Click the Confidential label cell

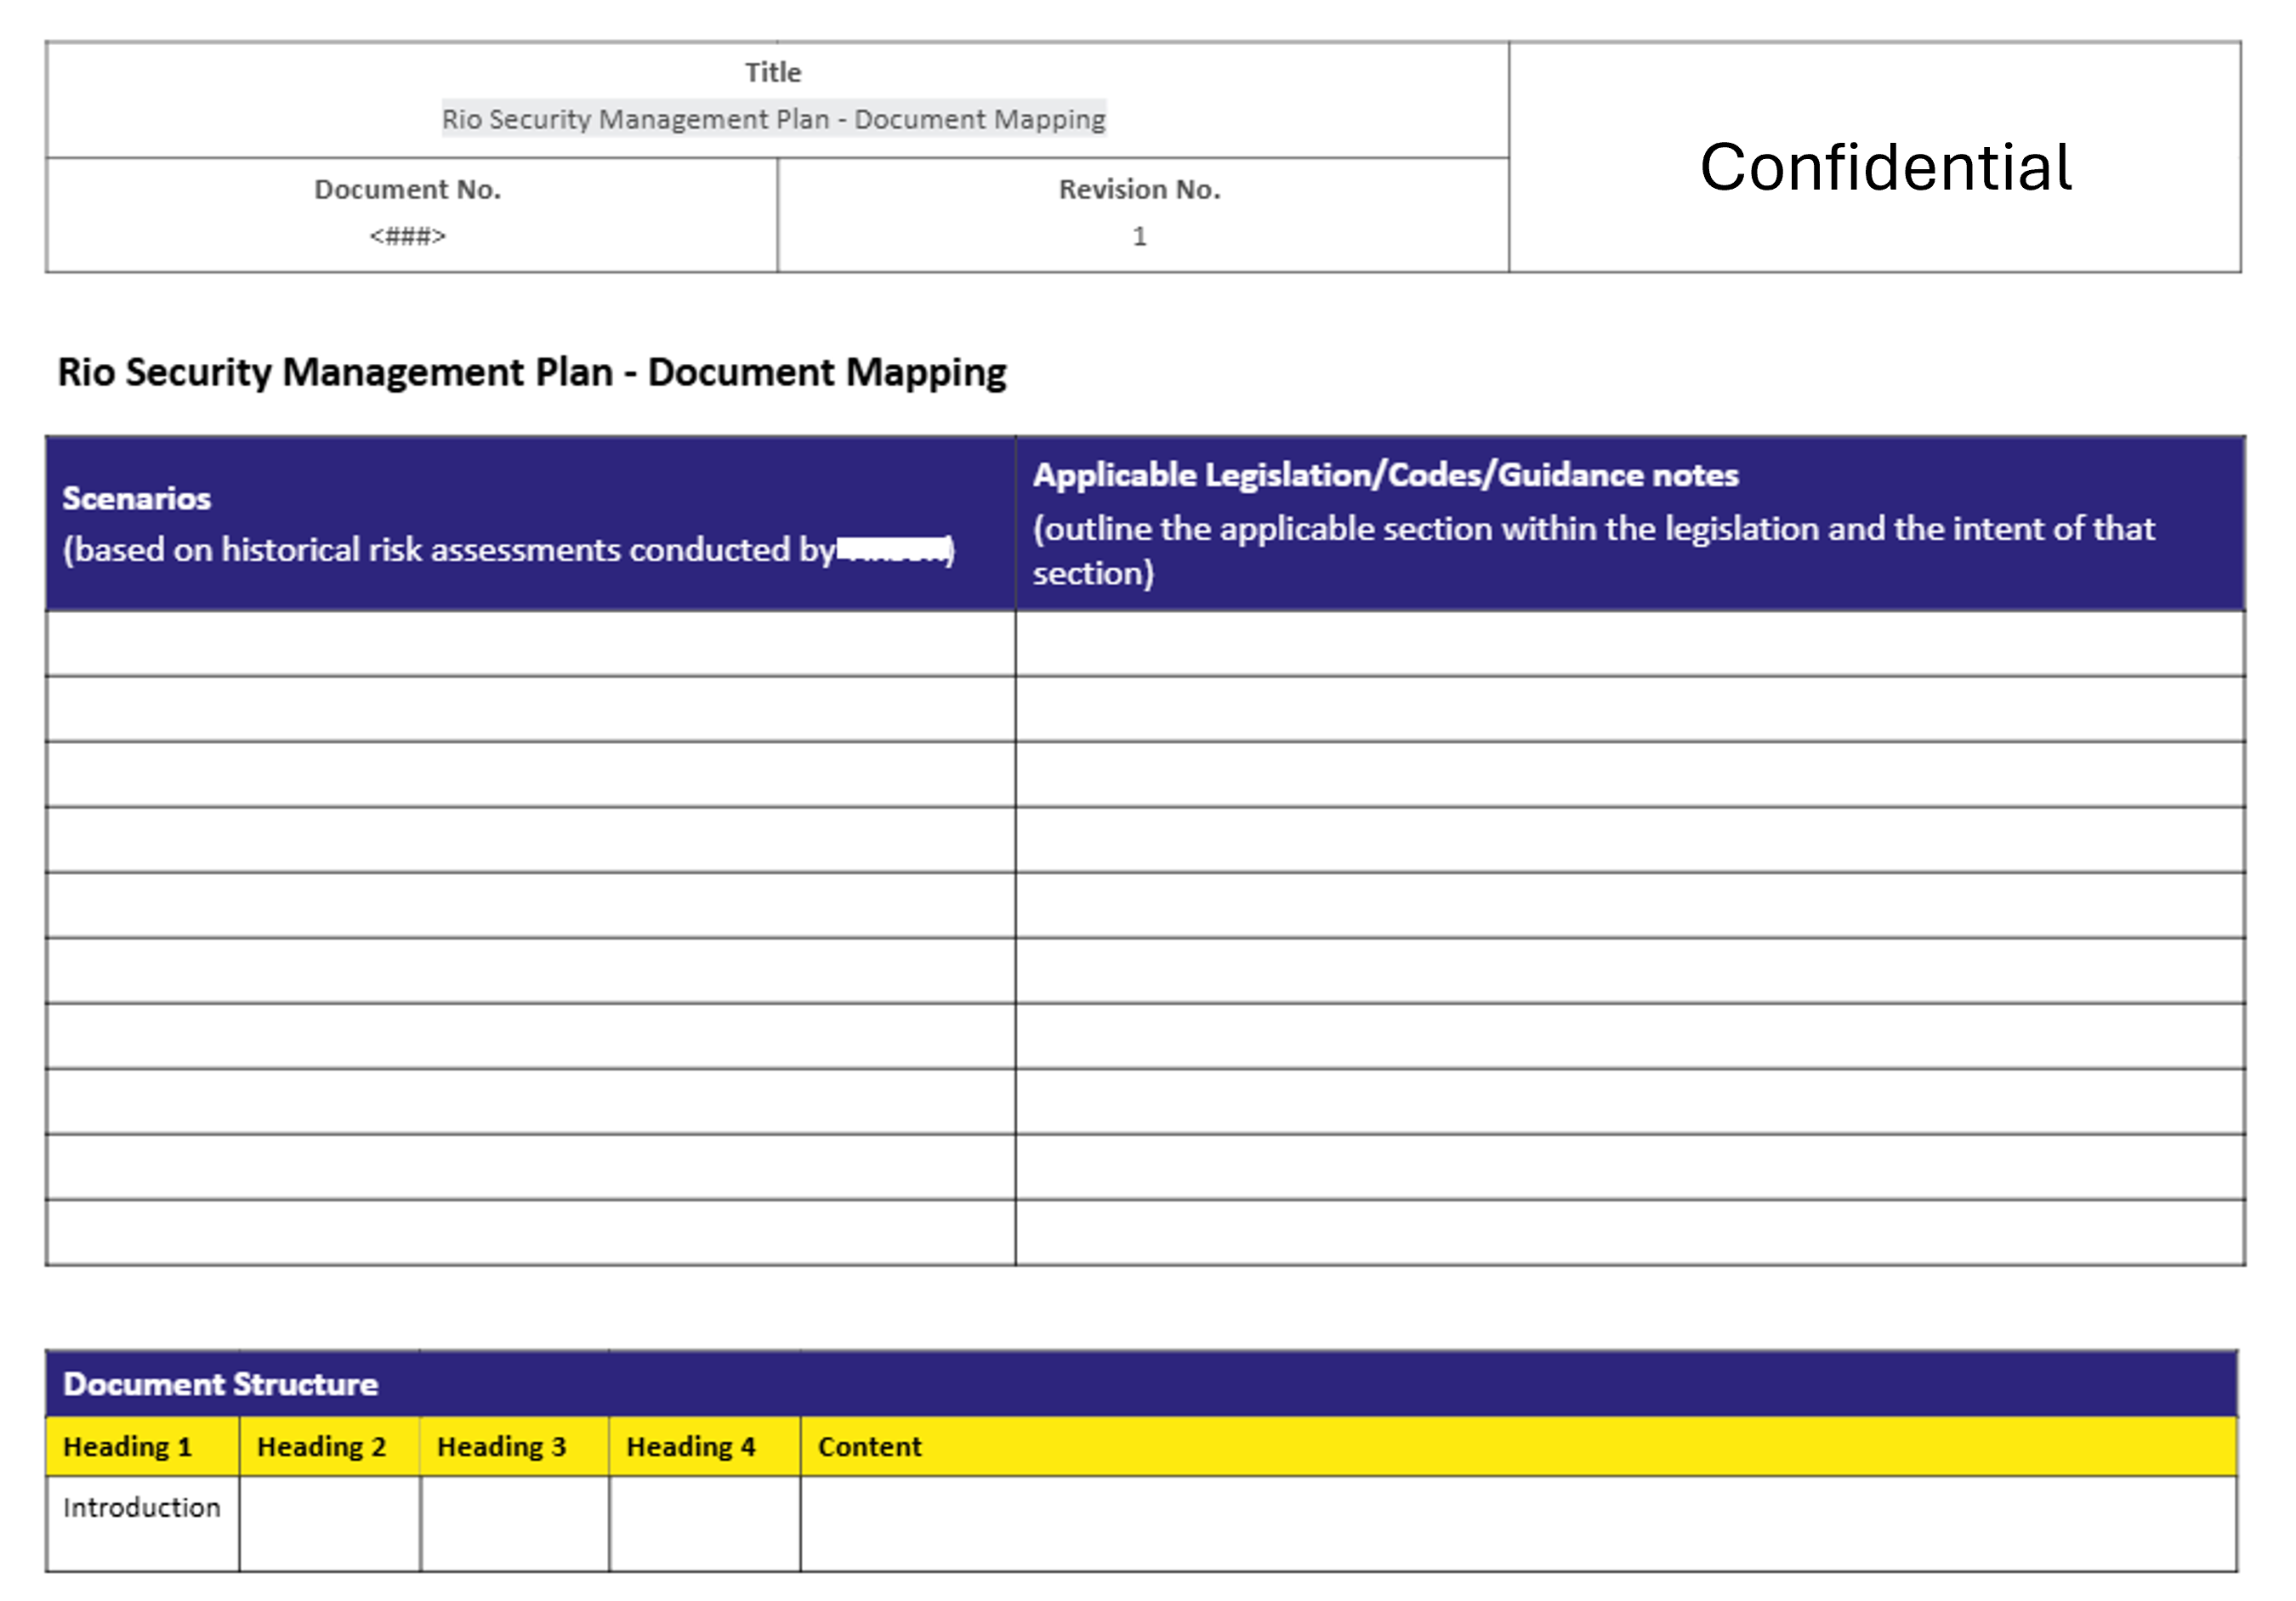click(x=1884, y=166)
